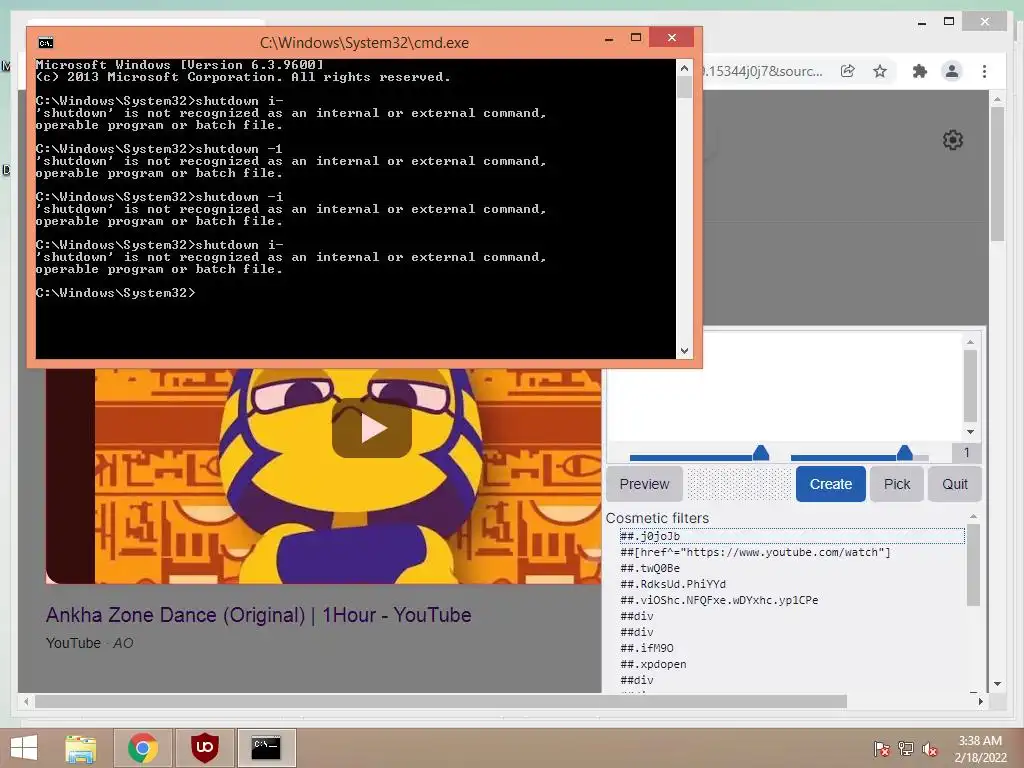Image resolution: width=1024 pixels, height=768 pixels.
Task: Select youtube.com/watch href filter
Action: pos(792,552)
